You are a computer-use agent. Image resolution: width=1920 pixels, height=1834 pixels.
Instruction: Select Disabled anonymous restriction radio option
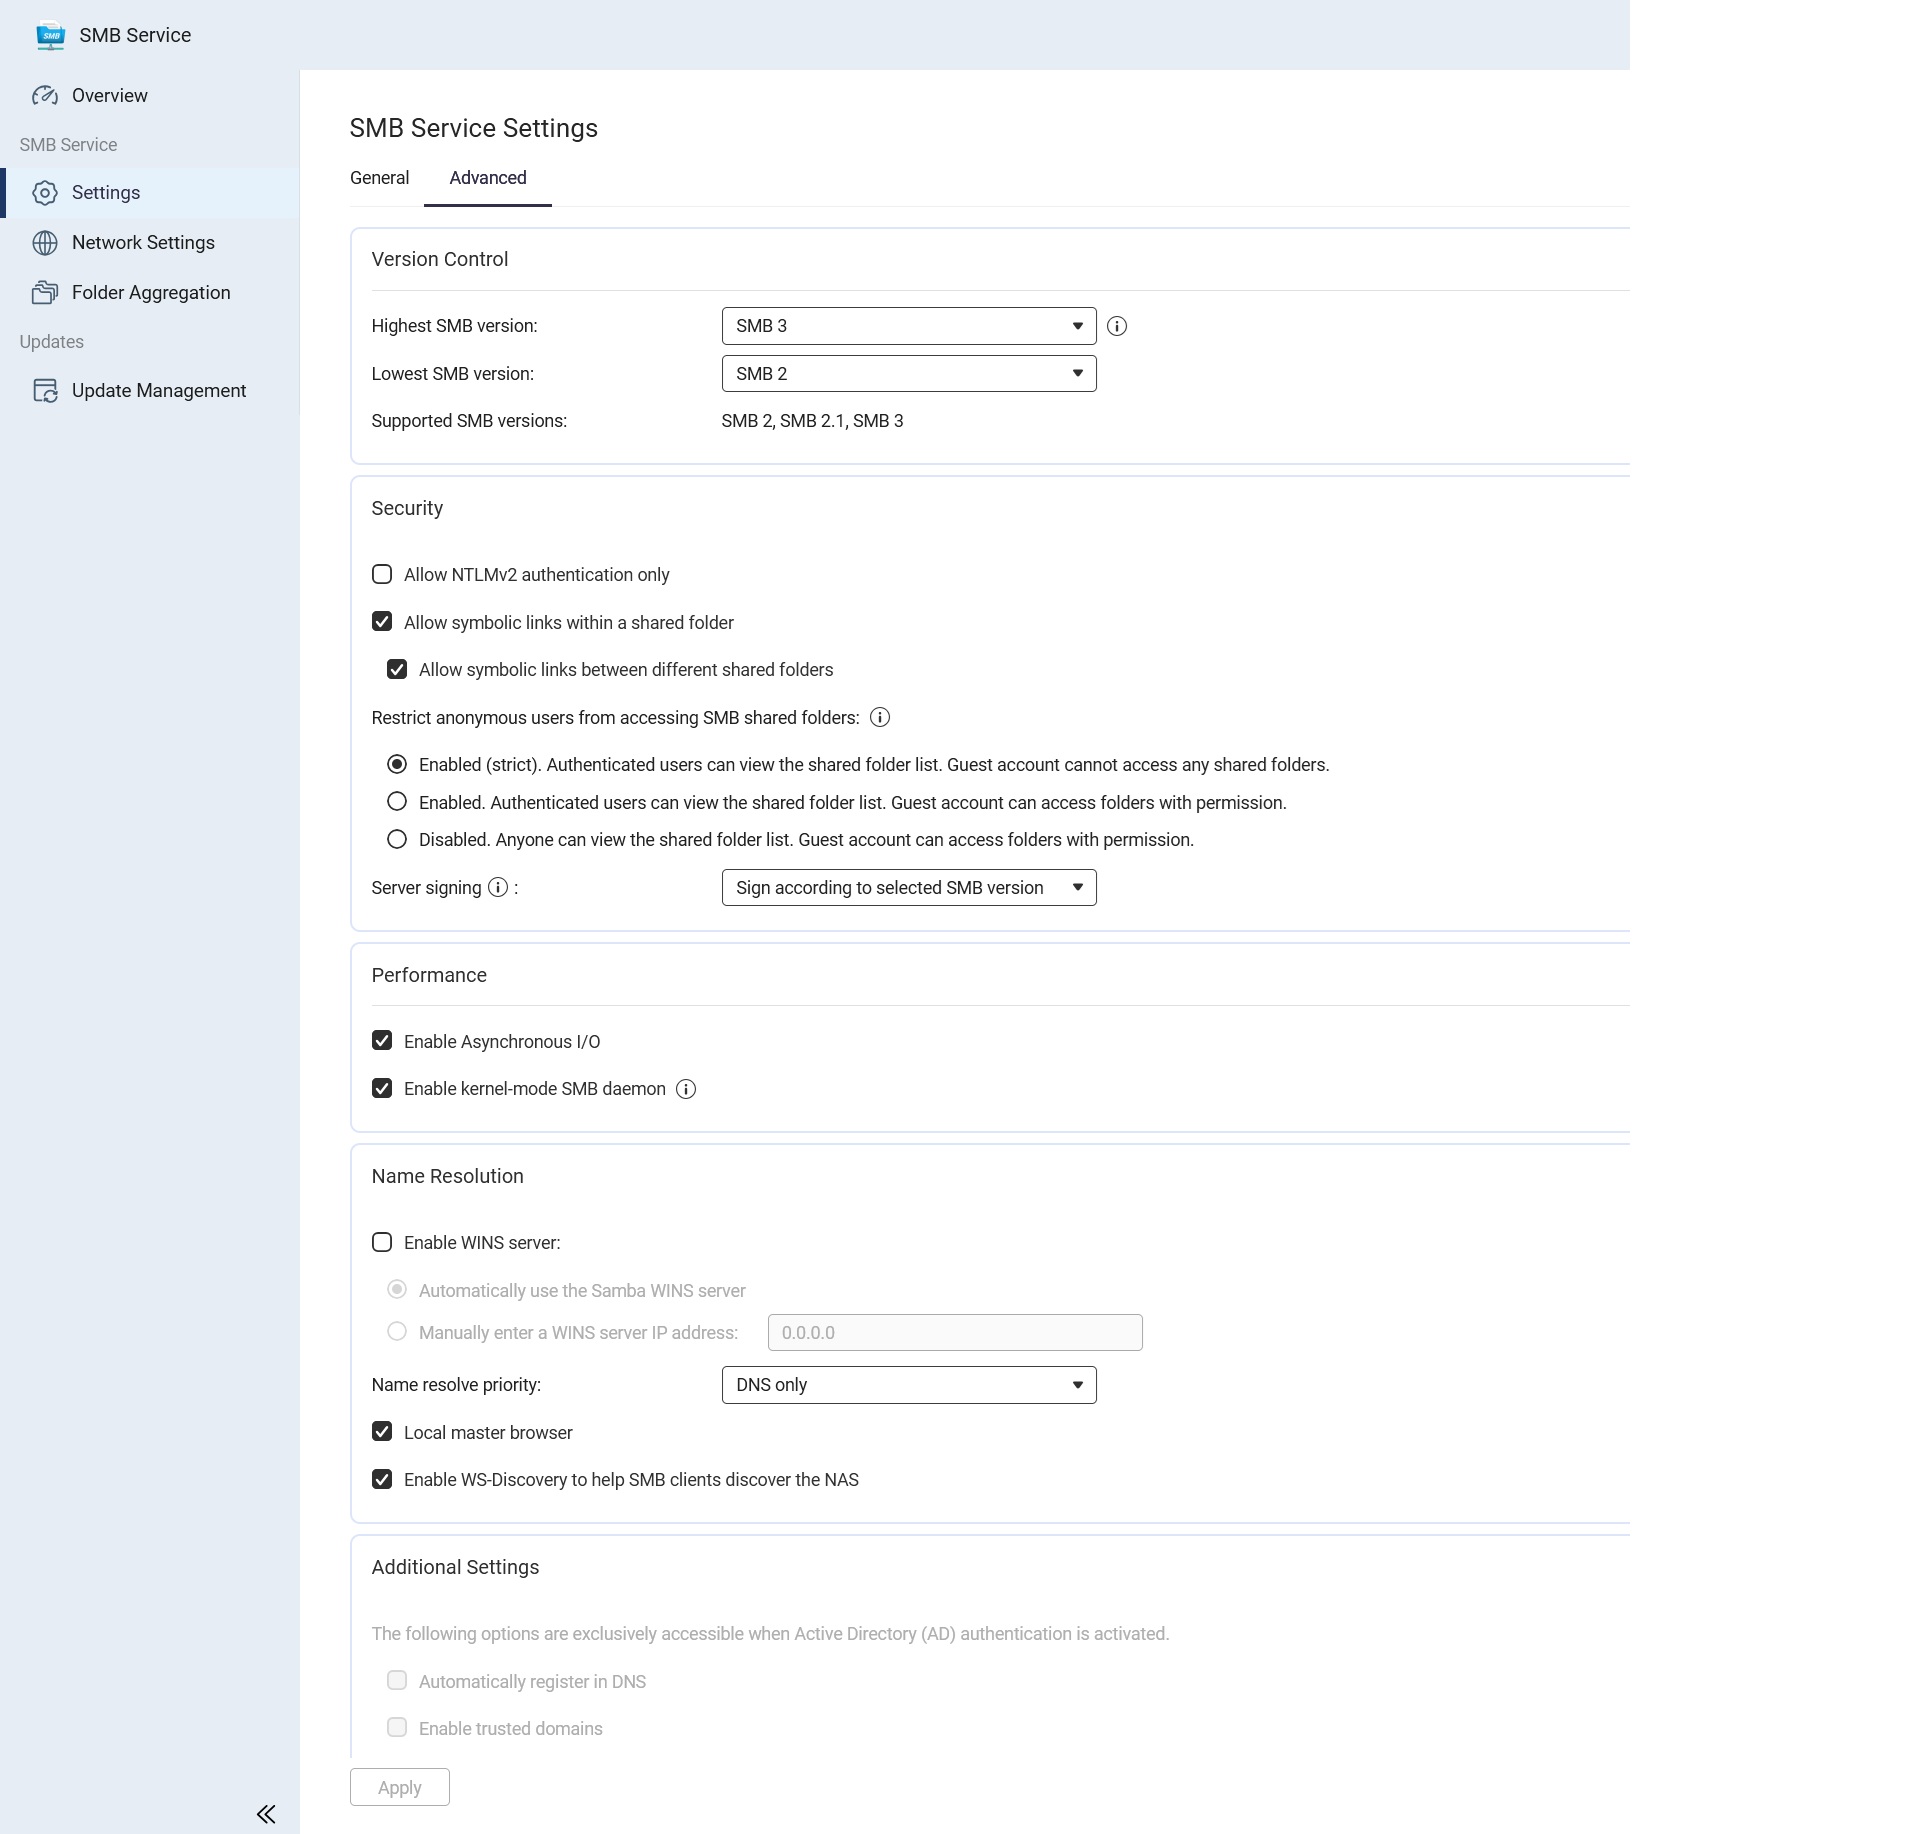coord(397,840)
